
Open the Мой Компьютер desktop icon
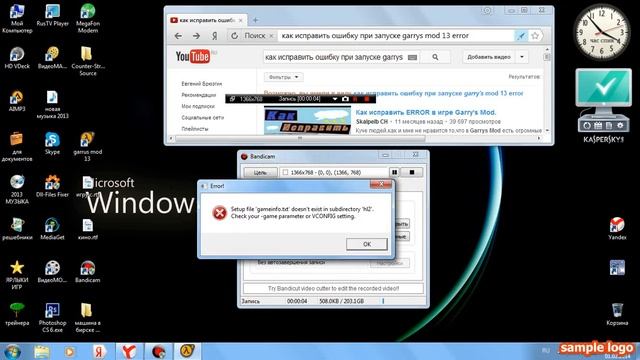[x=17, y=18]
